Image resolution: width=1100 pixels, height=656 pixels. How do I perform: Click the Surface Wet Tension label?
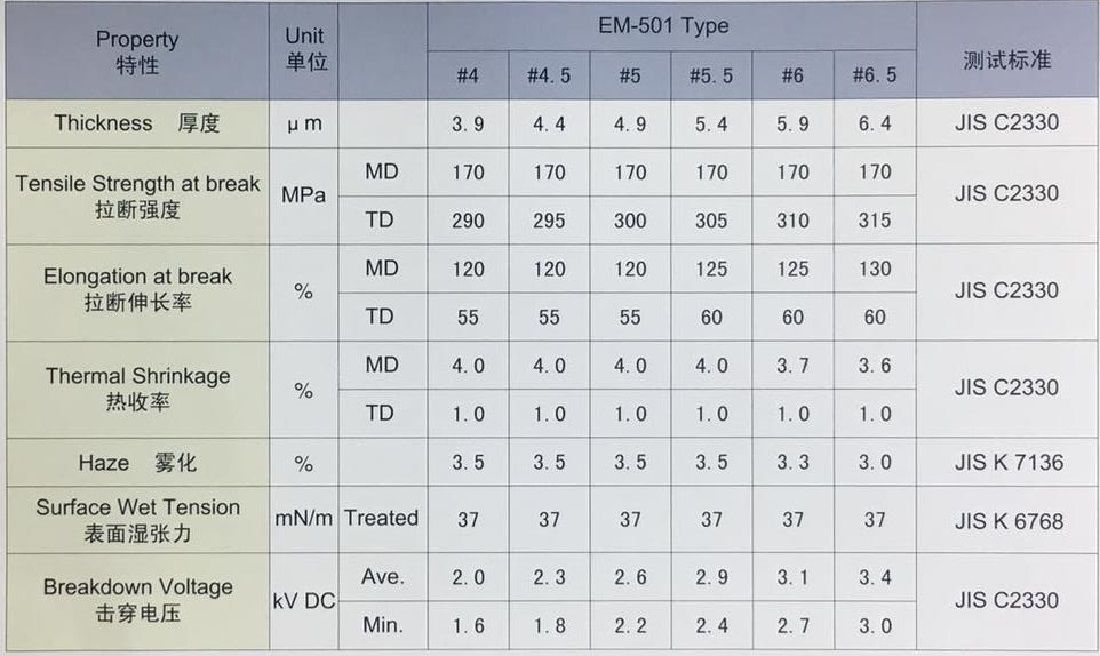click(137, 519)
